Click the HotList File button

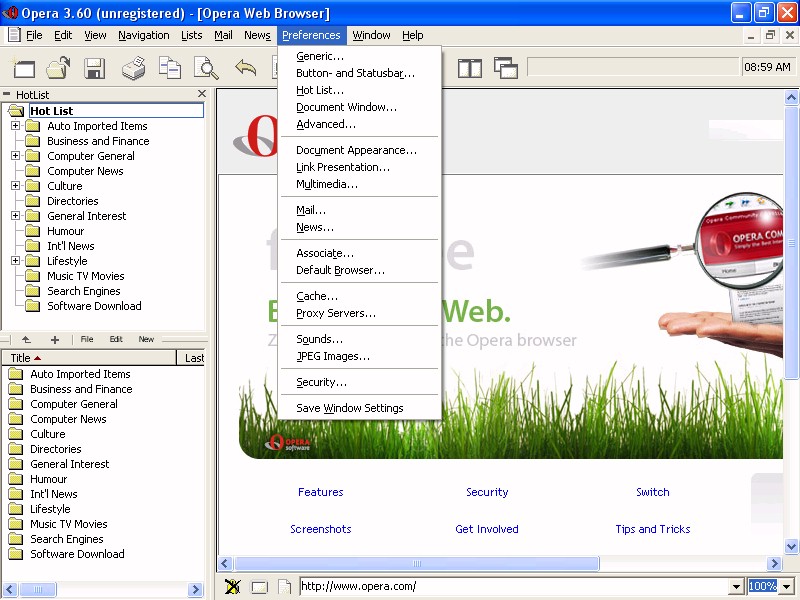(87, 339)
